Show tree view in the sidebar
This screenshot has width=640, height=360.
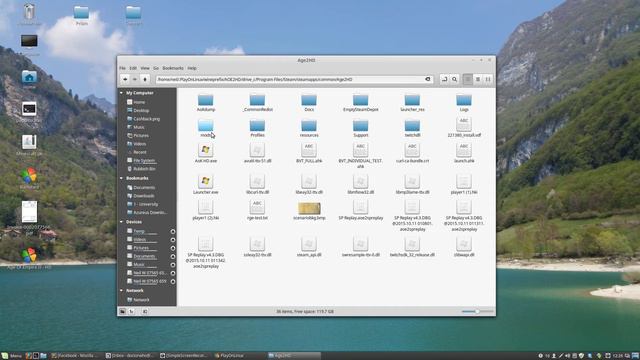[131, 311]
